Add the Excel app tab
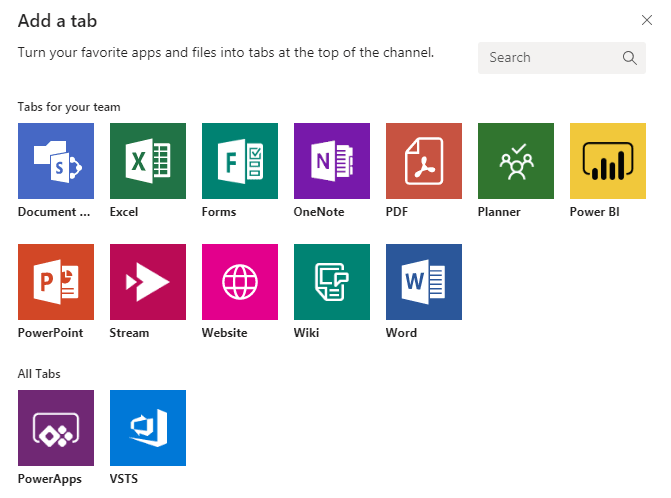The height and width of the screenshot is (498, 671). pyautogui.click(x=148, y=161)
